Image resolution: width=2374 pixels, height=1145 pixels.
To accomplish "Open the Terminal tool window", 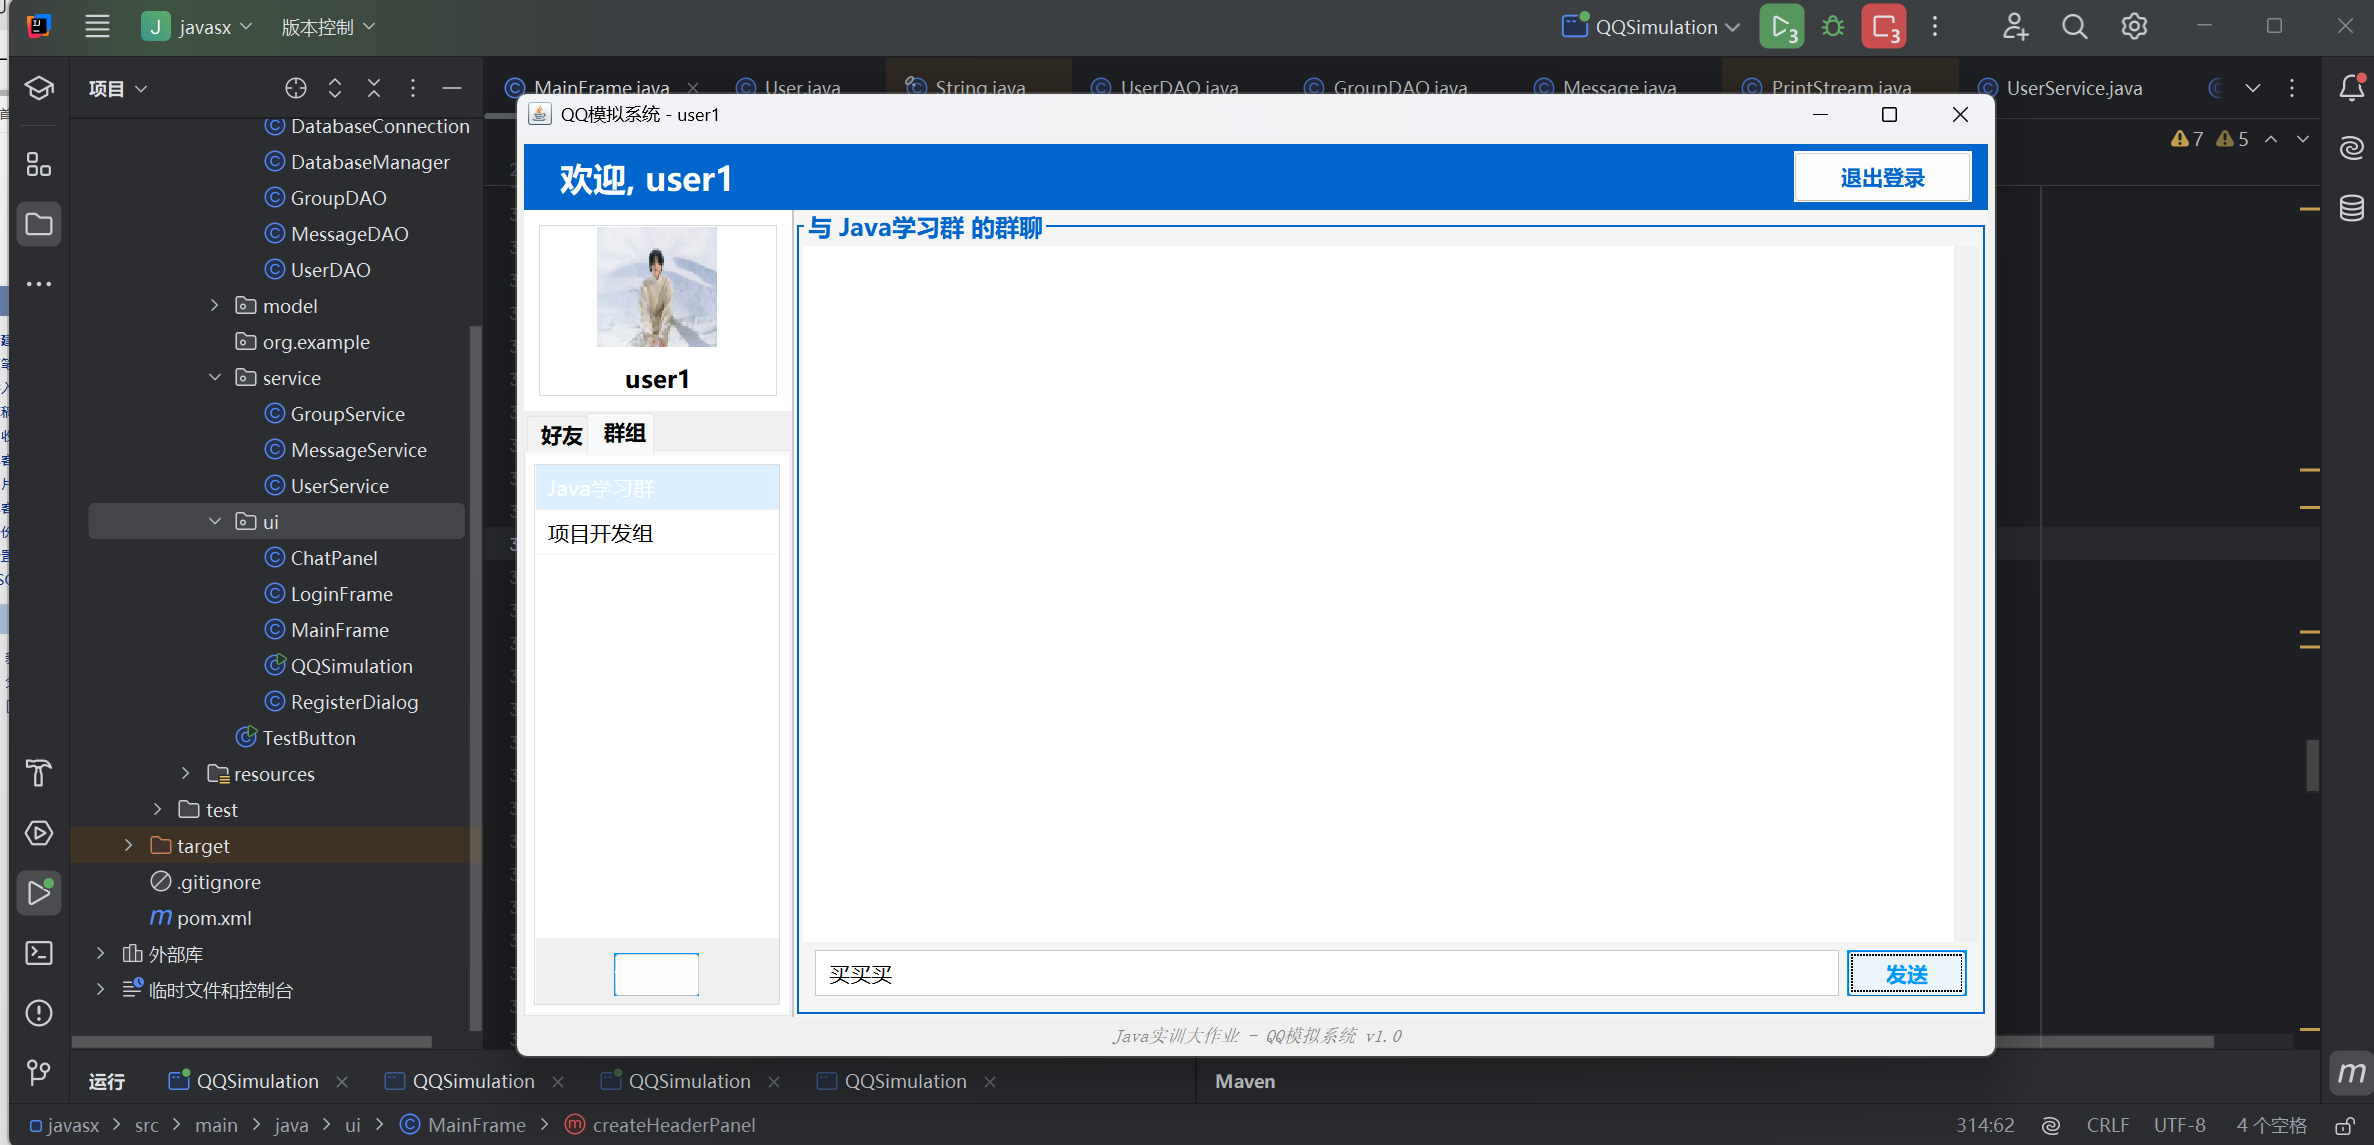I will (39, 953).
